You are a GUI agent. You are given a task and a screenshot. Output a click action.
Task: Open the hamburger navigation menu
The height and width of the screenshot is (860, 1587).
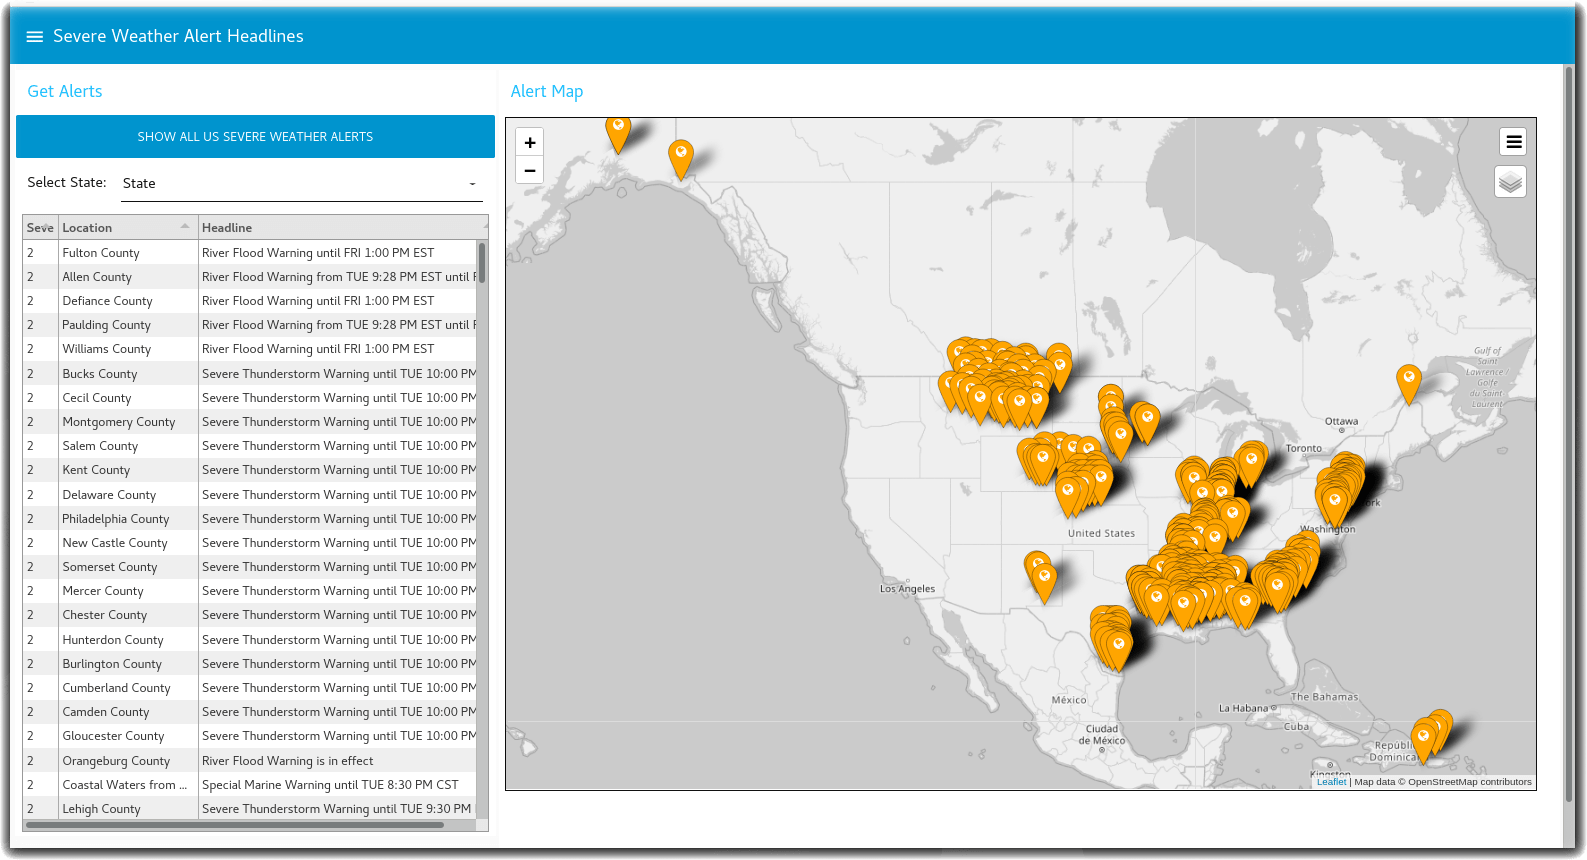[x=34, y=36]
